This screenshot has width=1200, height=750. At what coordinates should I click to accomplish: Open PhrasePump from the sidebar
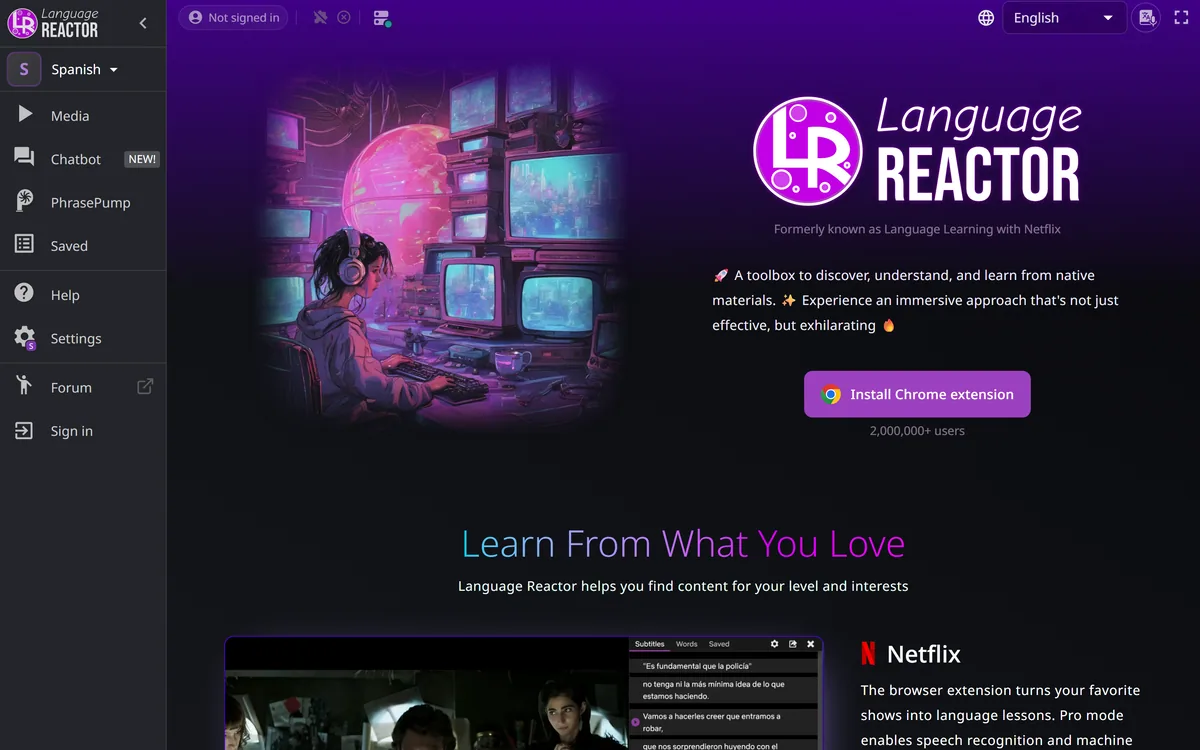[83, 202]
